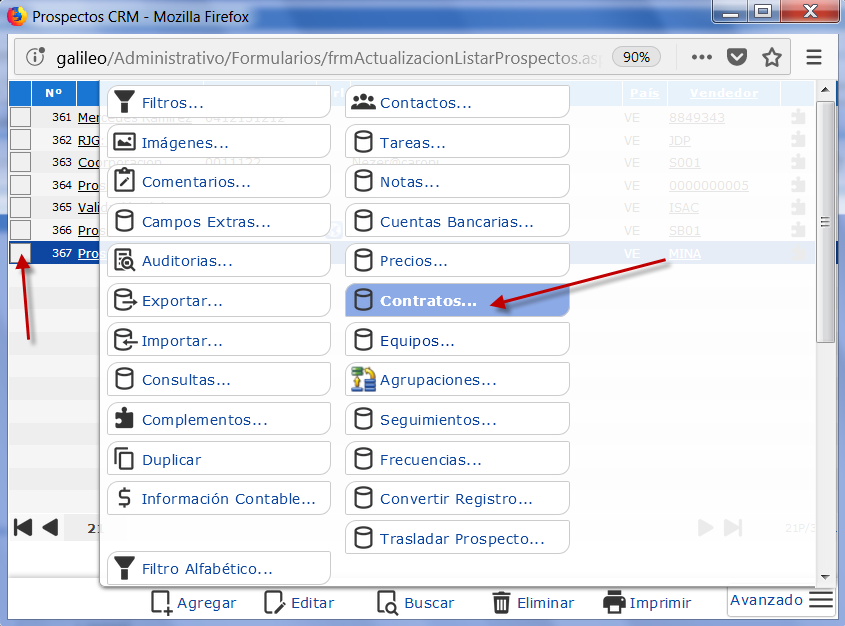The height and width of the screenshot is (626, 845).
Task: Open vendor link JDP
Action: click(680, 141)
